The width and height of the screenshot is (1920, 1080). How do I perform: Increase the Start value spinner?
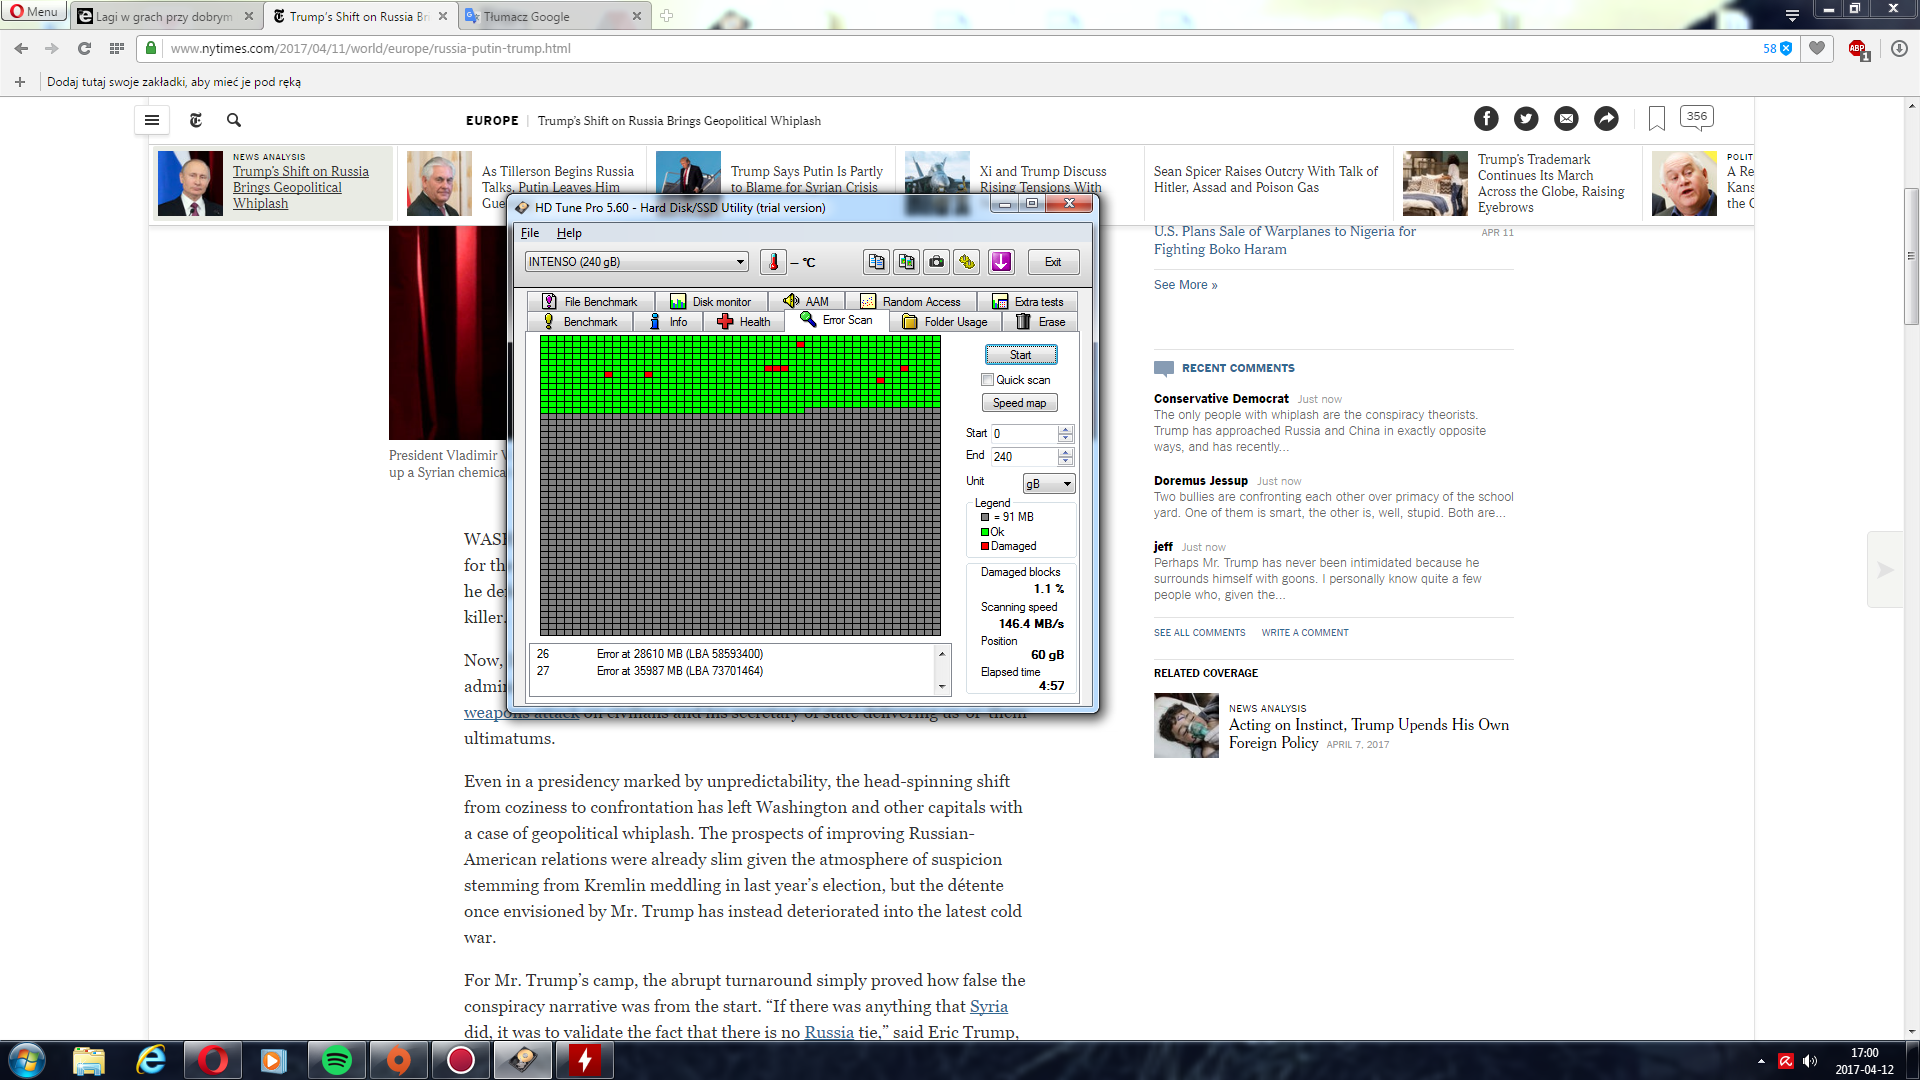click(1066, 429)
